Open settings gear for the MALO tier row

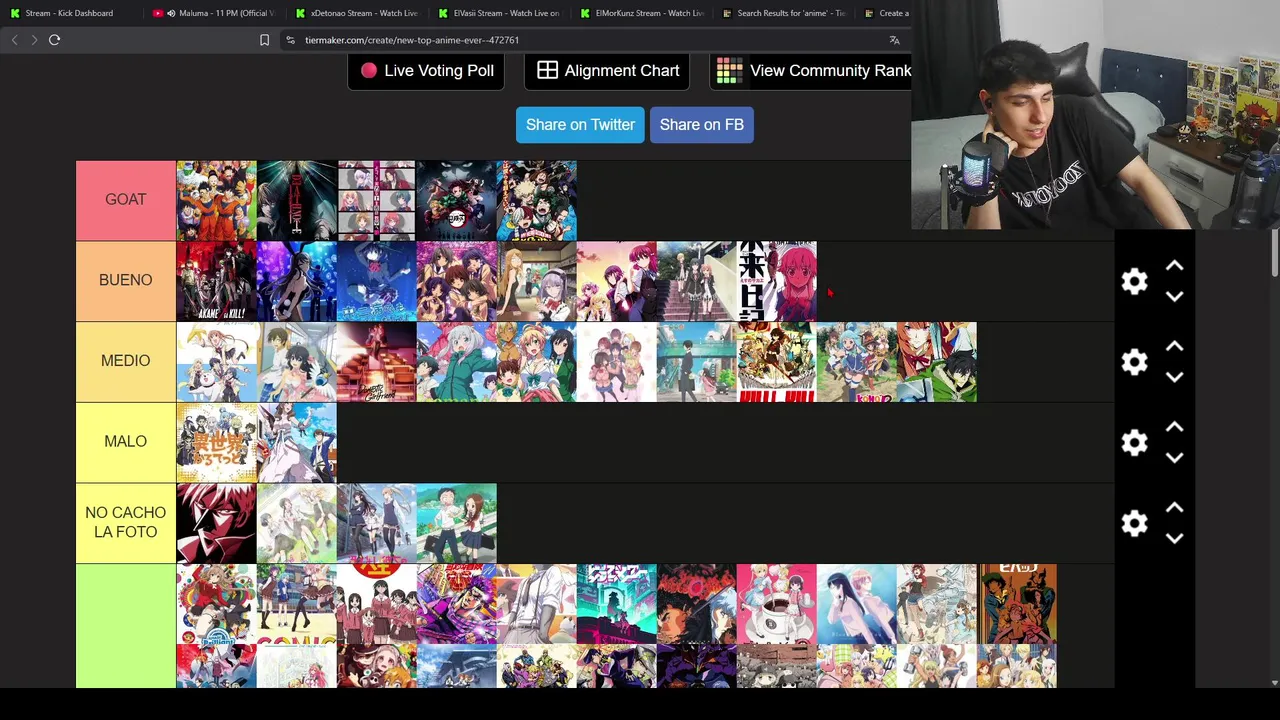pos(1134,443)
